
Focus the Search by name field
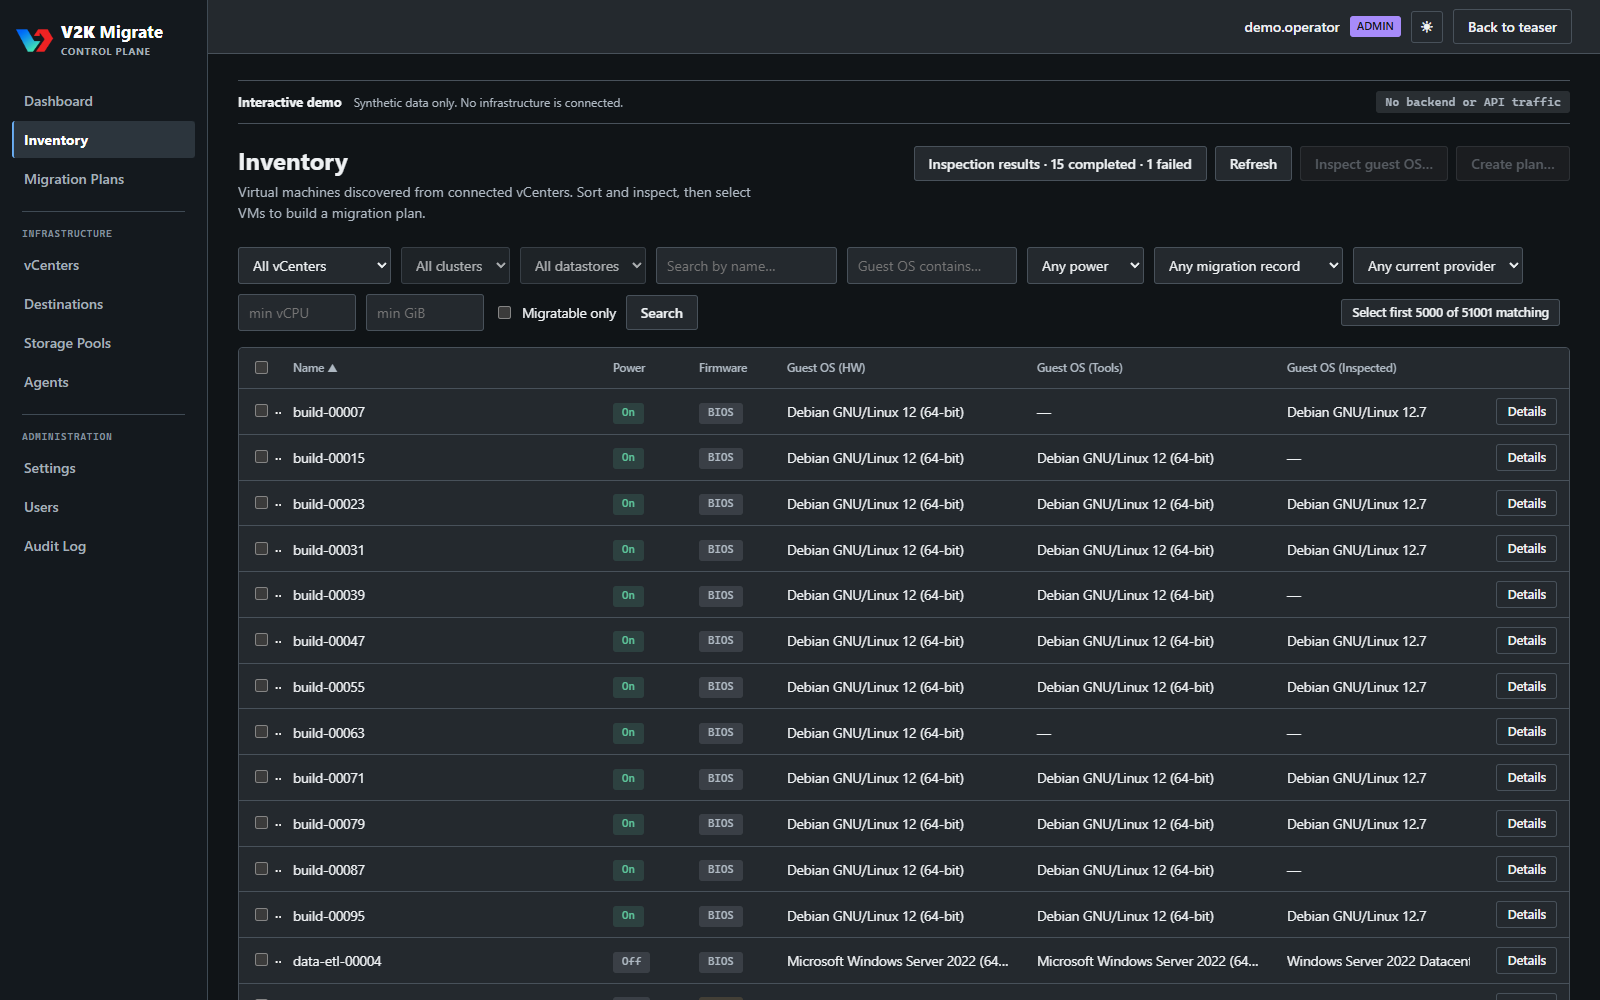pos(746,266)
